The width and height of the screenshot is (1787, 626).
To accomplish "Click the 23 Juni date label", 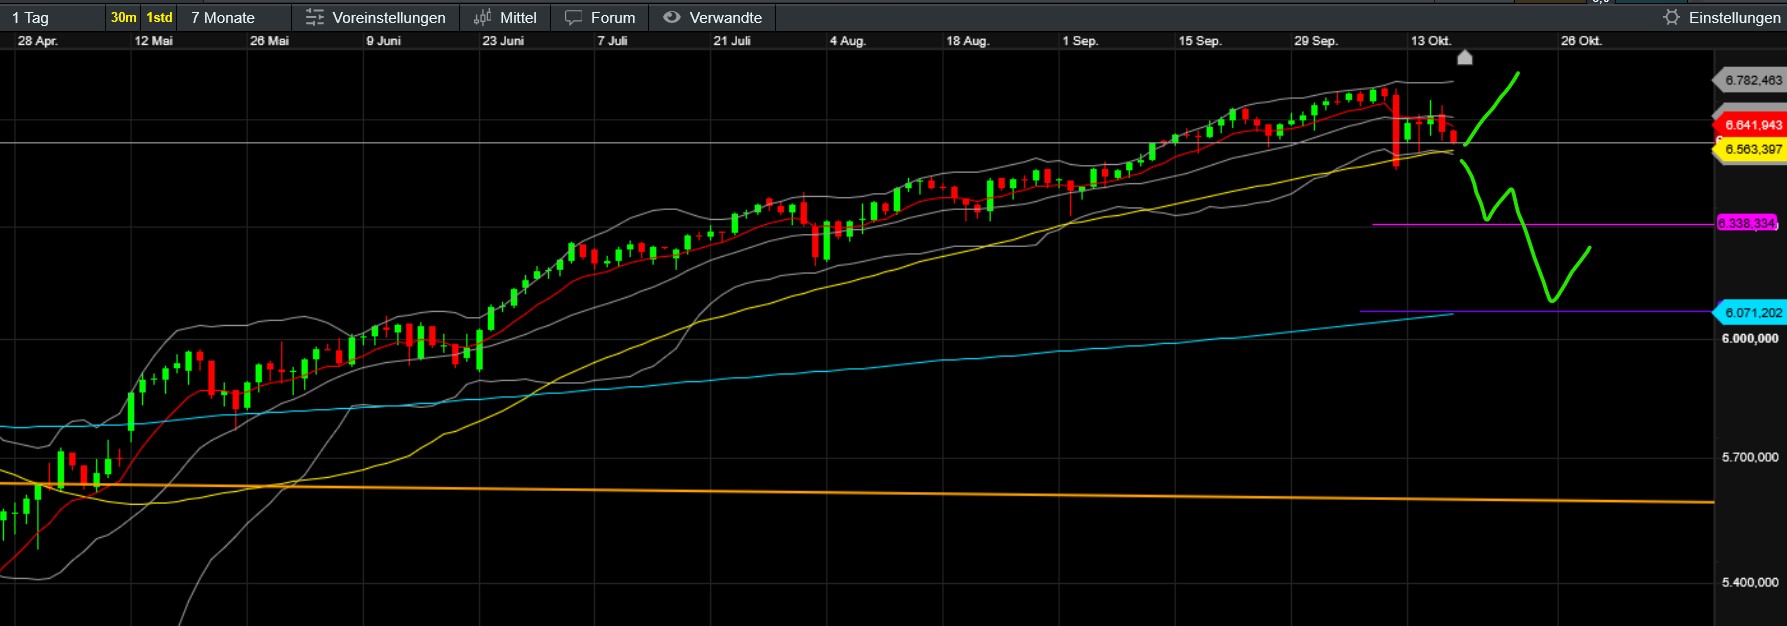I will click(x=503, y=41).
